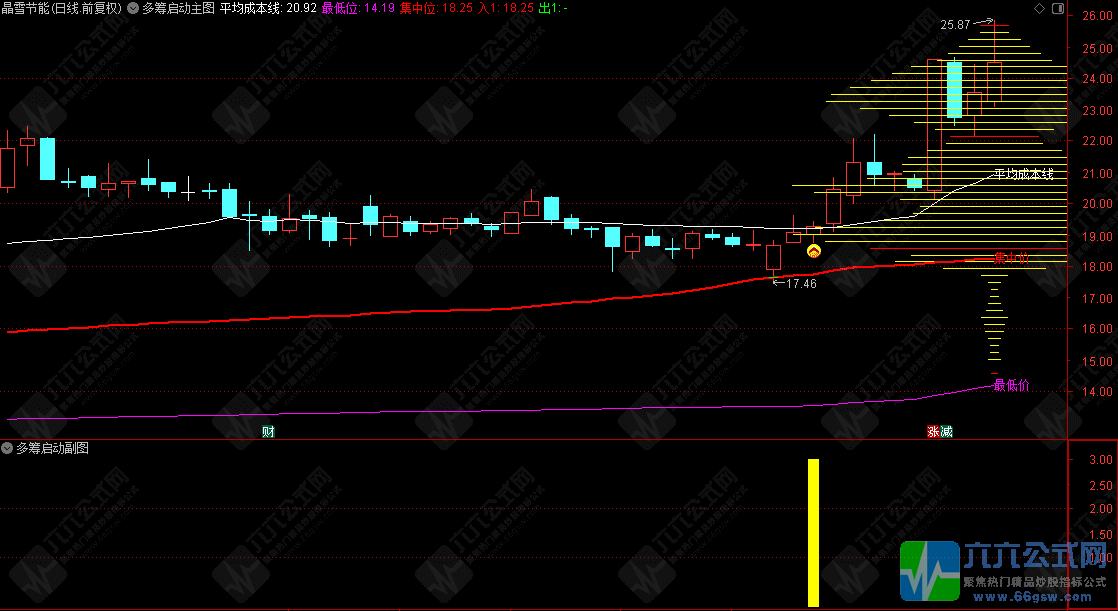
Task: Open the main chart indicator dropdown arrow
Action: coord(134,9)
